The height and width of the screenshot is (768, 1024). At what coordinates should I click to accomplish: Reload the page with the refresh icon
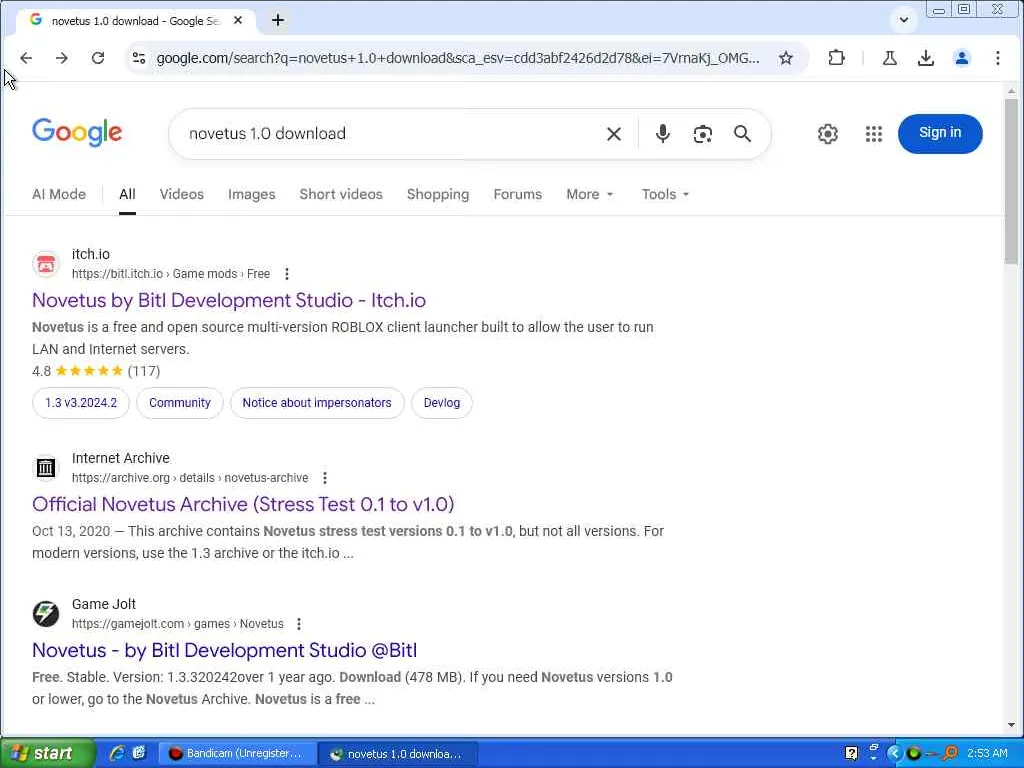tap(98, 58)
